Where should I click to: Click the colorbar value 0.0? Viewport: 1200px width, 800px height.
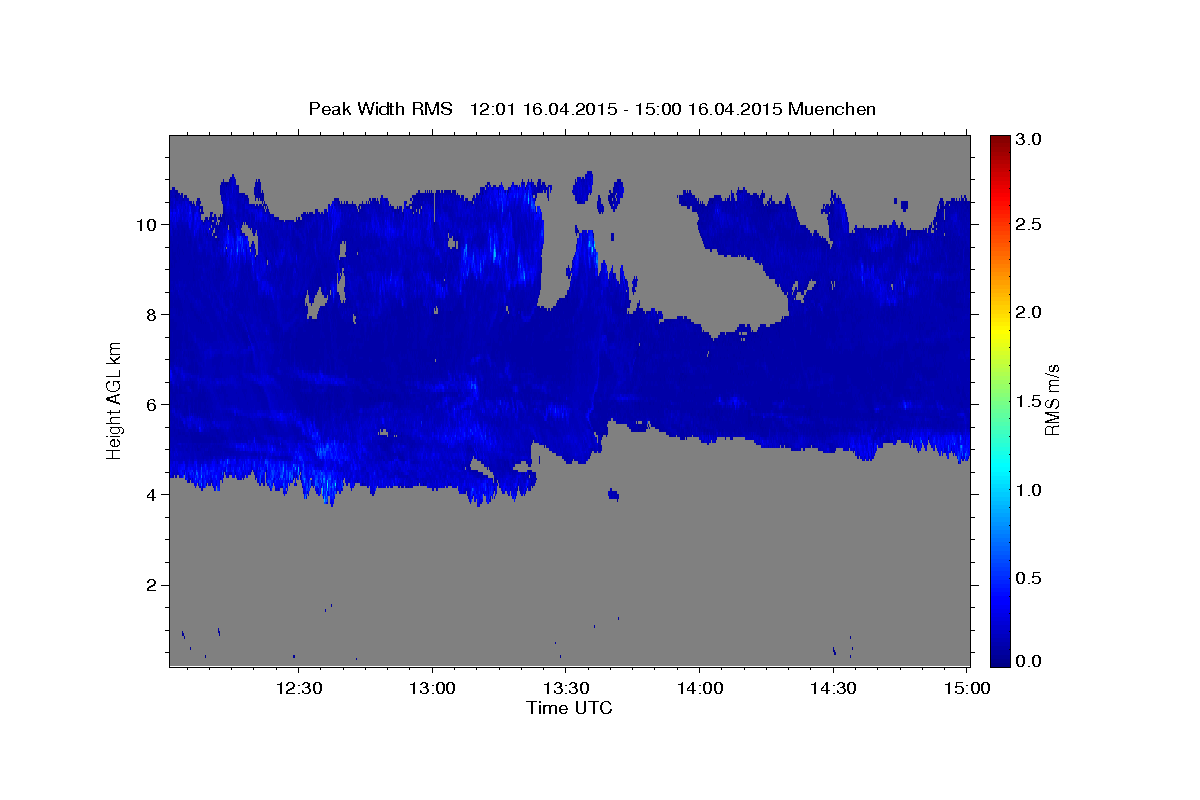pyautogui.click(x=1028, y=661)
